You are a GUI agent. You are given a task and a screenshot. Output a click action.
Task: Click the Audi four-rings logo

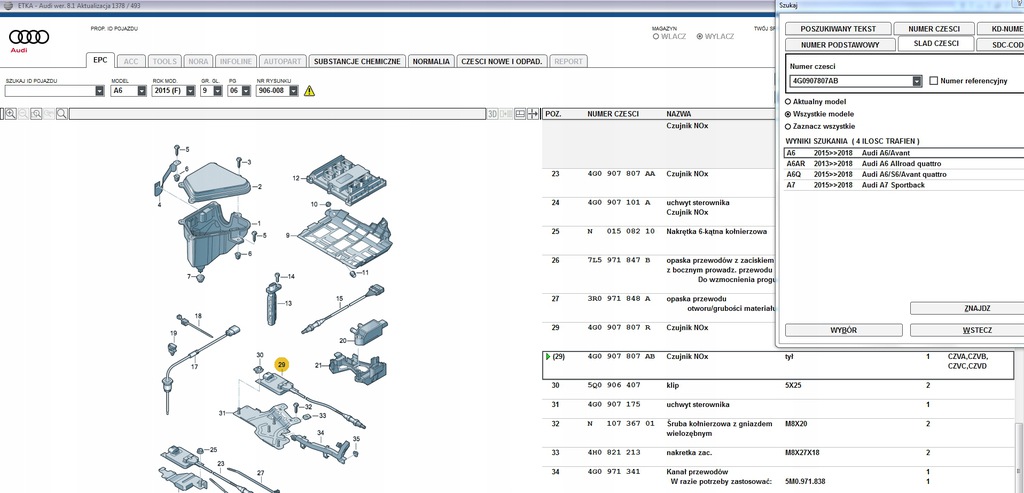29,37
